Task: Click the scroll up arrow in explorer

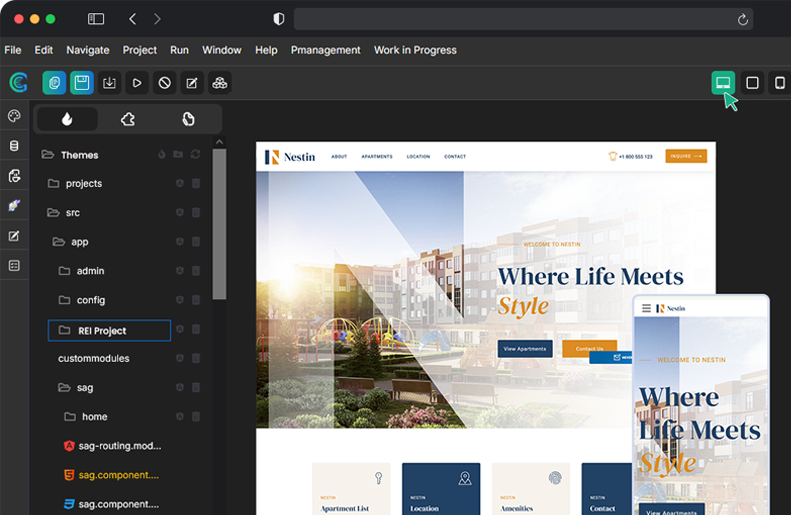Action: 219,142
